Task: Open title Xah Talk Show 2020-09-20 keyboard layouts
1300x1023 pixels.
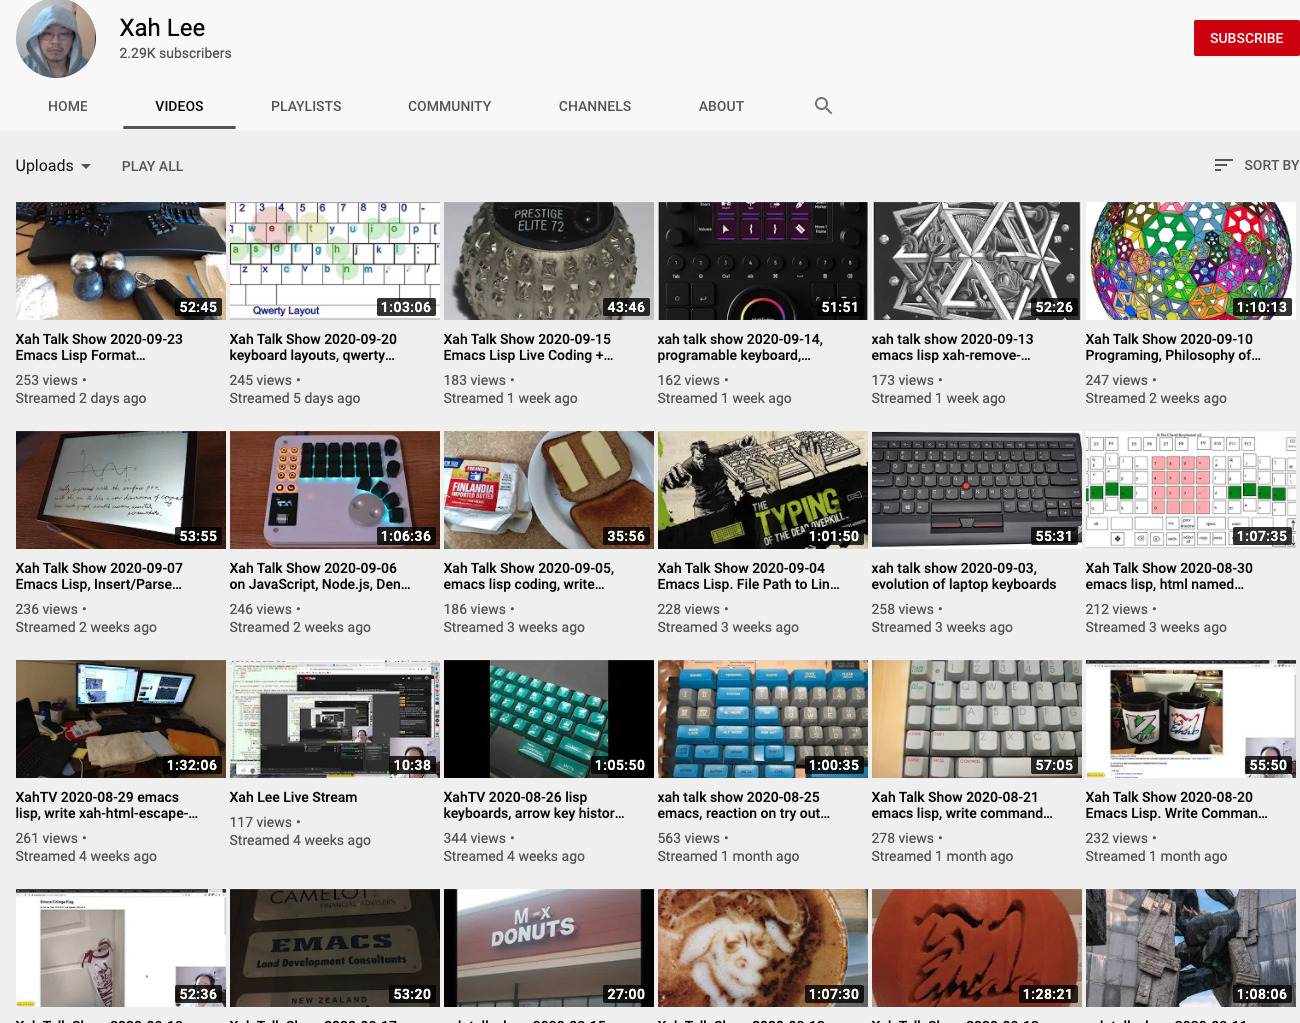Action: 313,347
